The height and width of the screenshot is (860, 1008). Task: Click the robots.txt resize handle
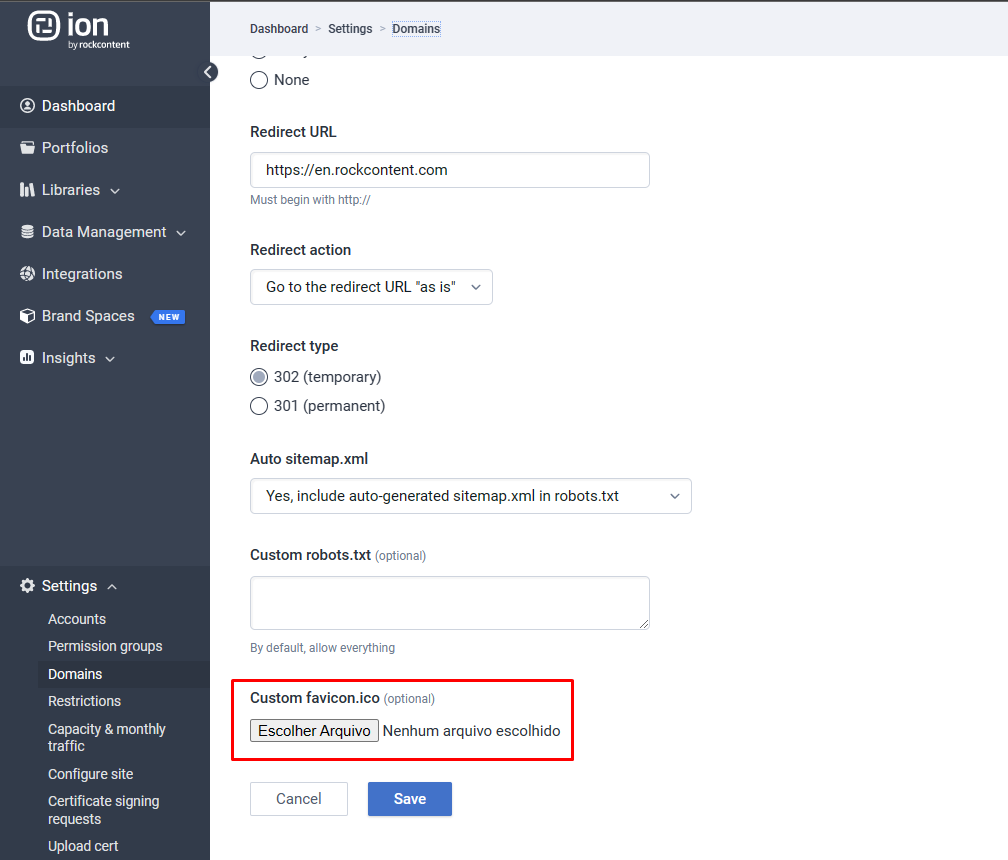pos(644,624)
